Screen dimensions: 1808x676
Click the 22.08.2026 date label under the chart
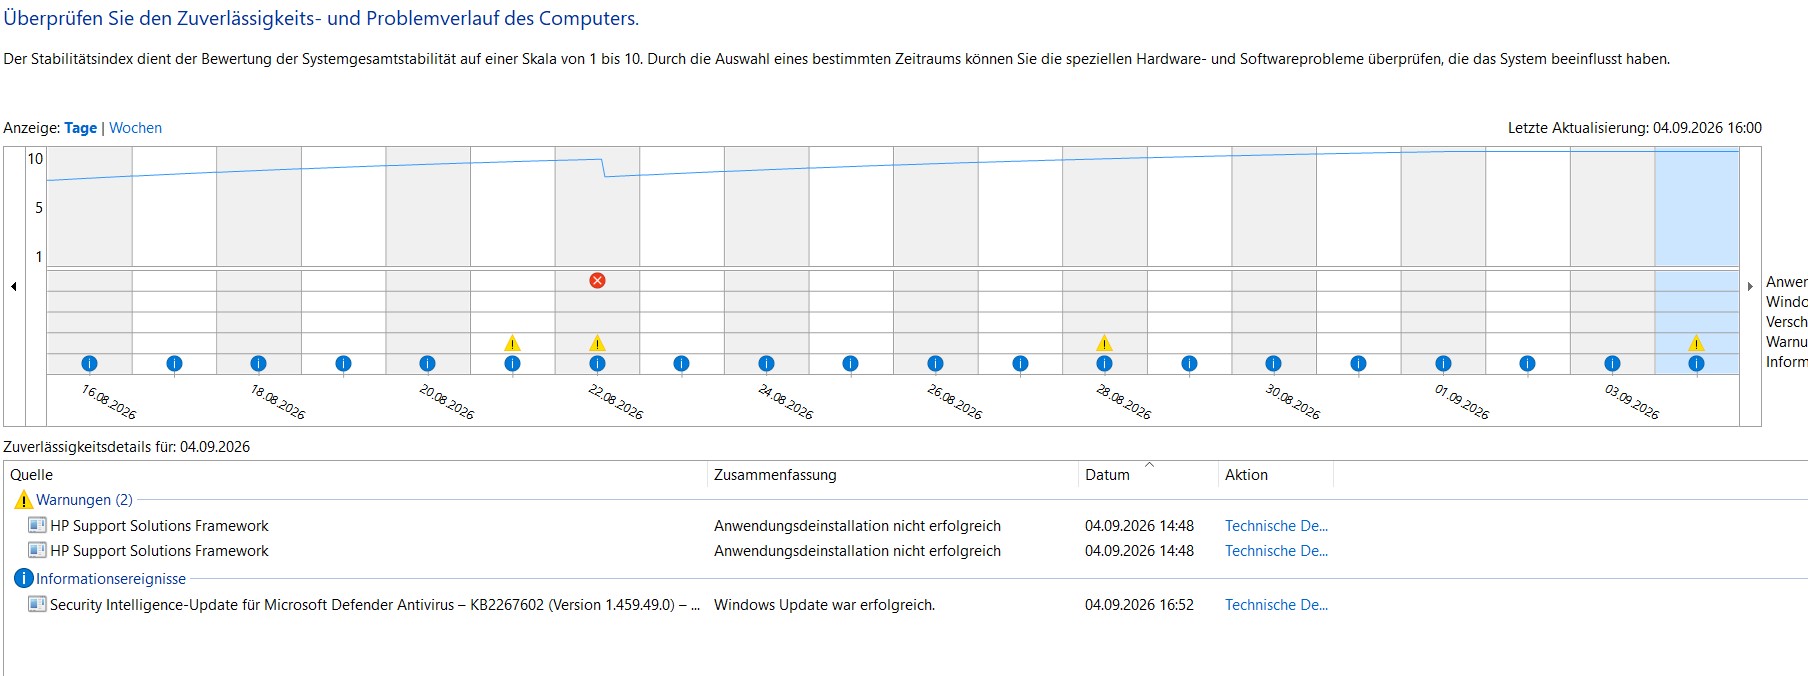616,401
